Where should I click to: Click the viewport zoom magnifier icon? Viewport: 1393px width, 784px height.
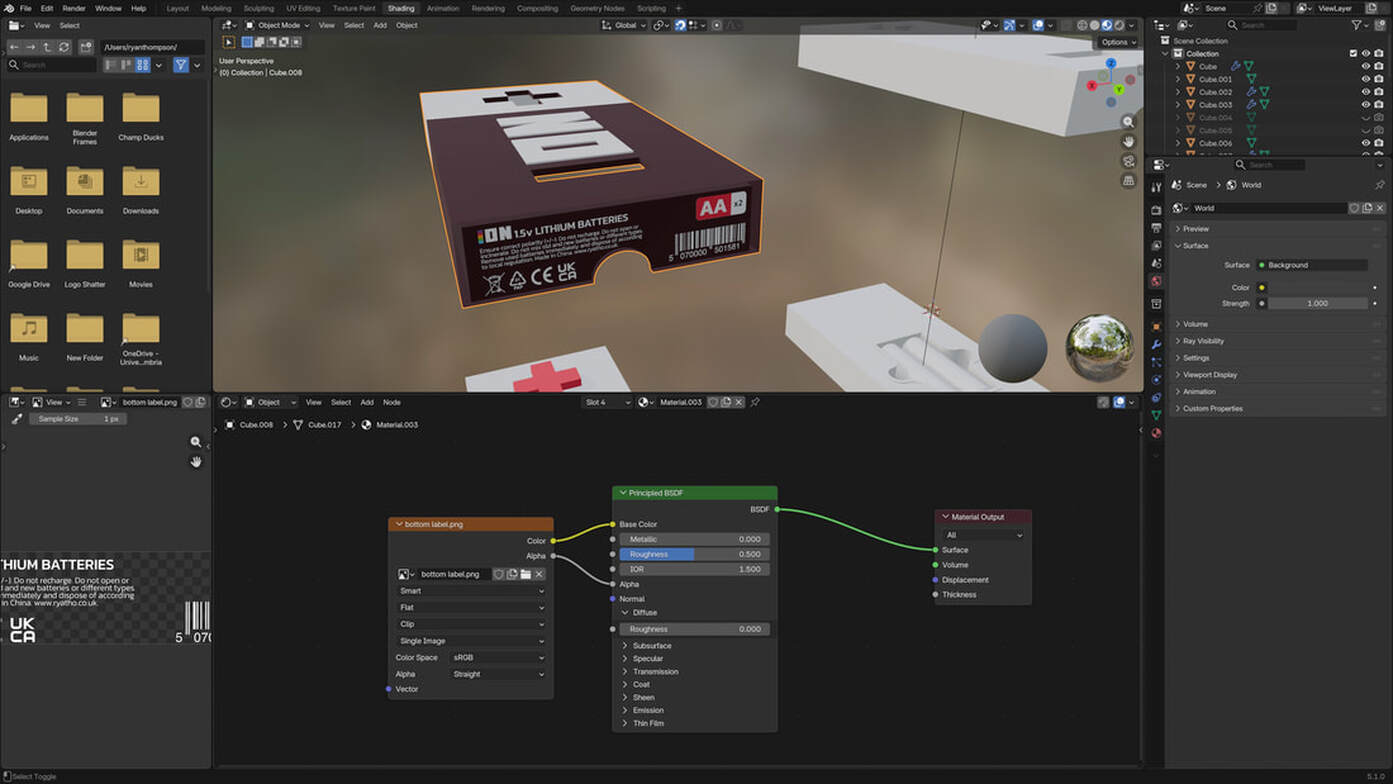click(1128, 122)
